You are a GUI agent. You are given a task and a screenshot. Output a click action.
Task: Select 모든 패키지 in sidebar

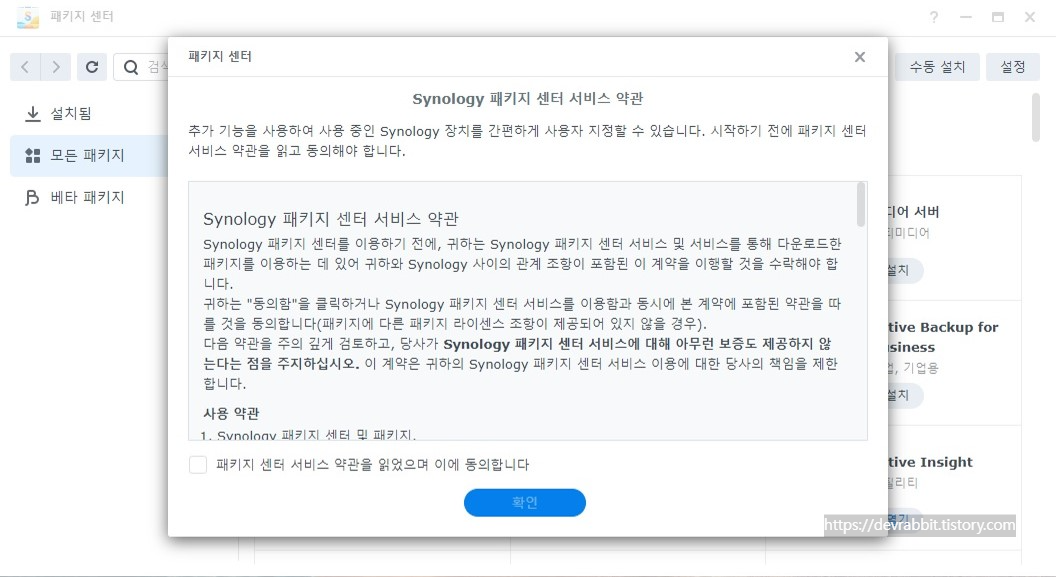[x=89, y=156]
